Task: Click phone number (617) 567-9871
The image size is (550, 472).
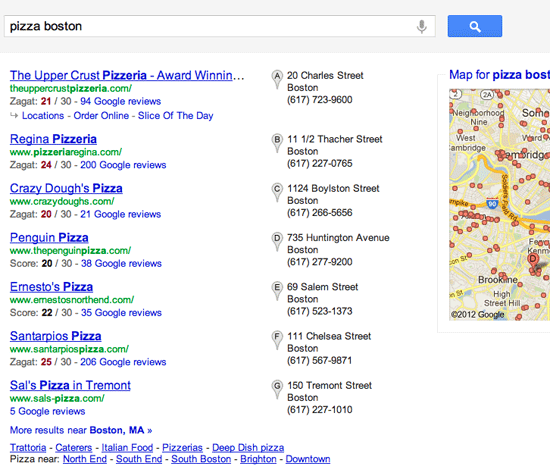Action: coord(320,360)
